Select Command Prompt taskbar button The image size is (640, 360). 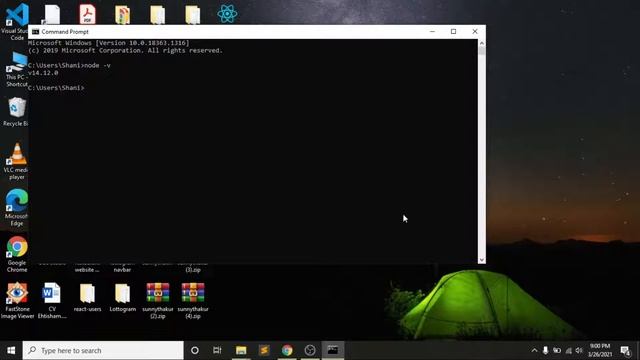pyautogui.click(x=333, y=350)
